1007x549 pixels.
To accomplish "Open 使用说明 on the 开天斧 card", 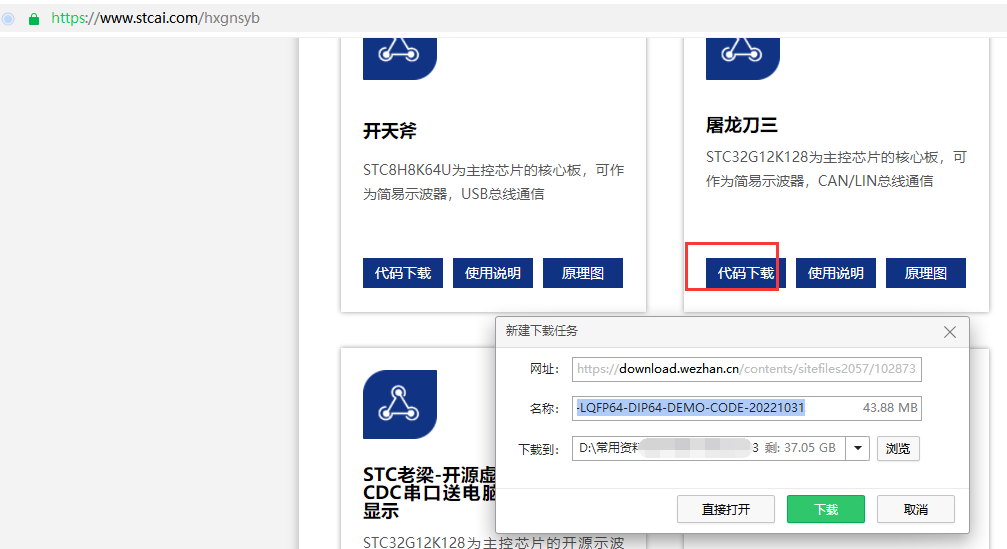I will tap(493, 273).
